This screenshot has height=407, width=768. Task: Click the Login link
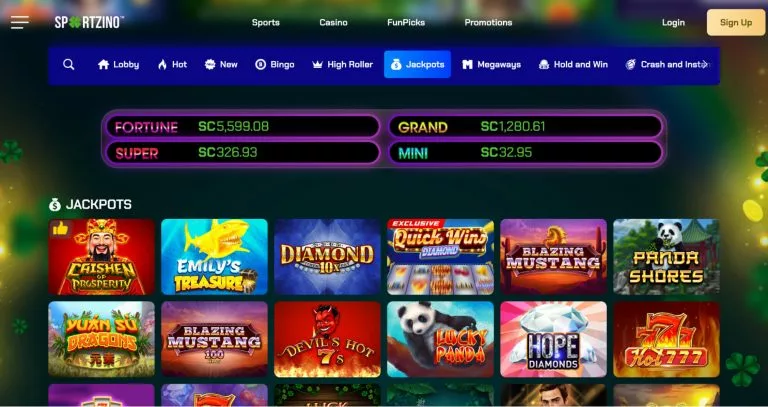point(673,23)
